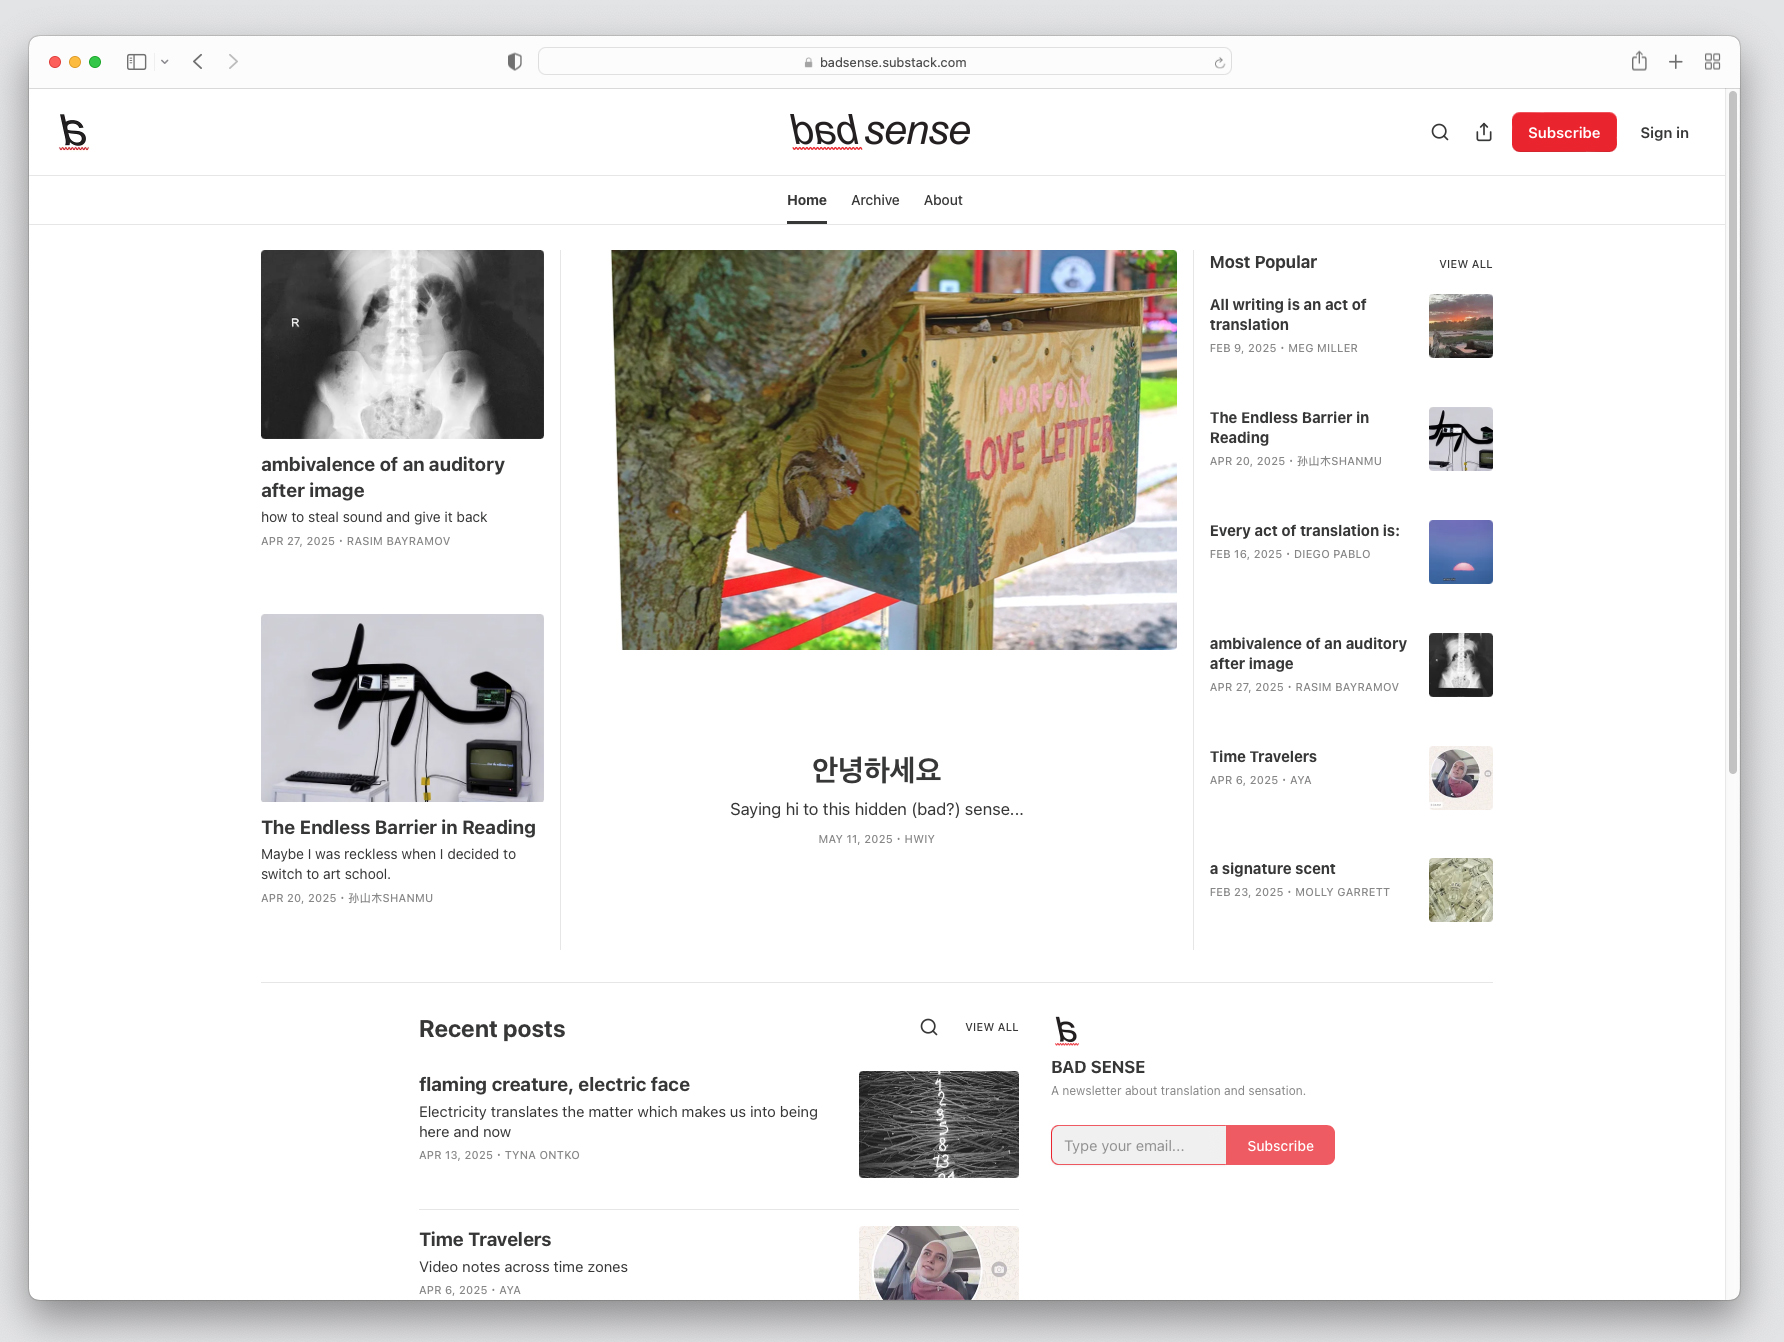
Task: Go back to the previous page
Action: [x=198, y=62]
